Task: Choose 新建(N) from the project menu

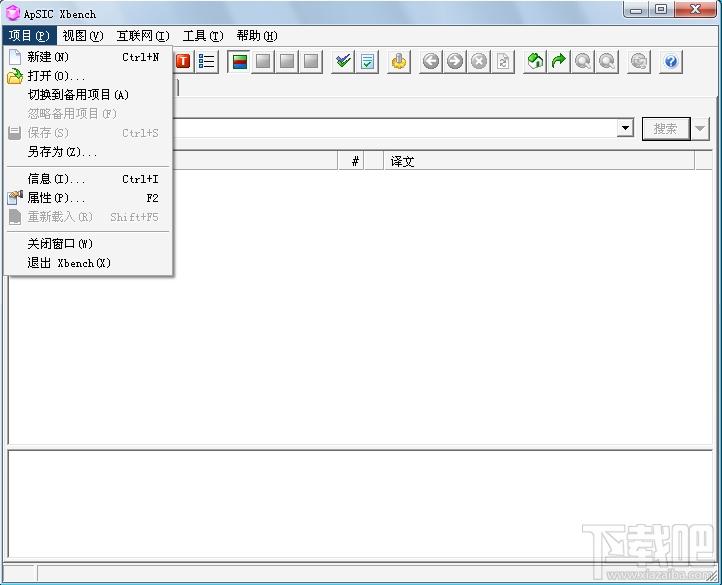Action: point(88,57)
